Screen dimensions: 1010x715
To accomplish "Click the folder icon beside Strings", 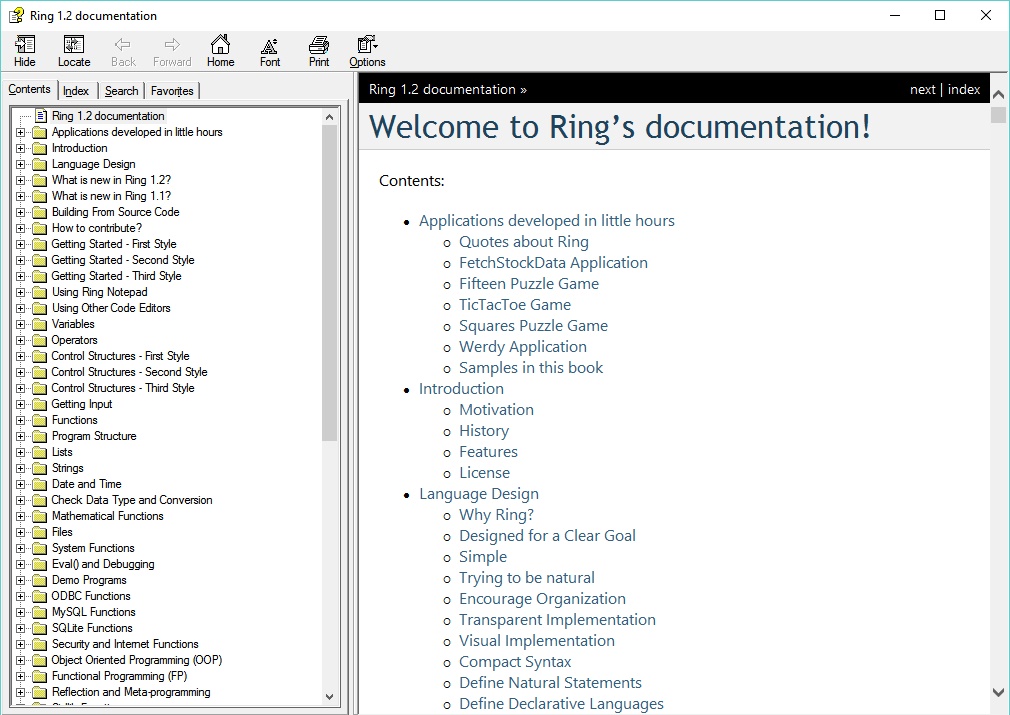I will tap(40, 468).
